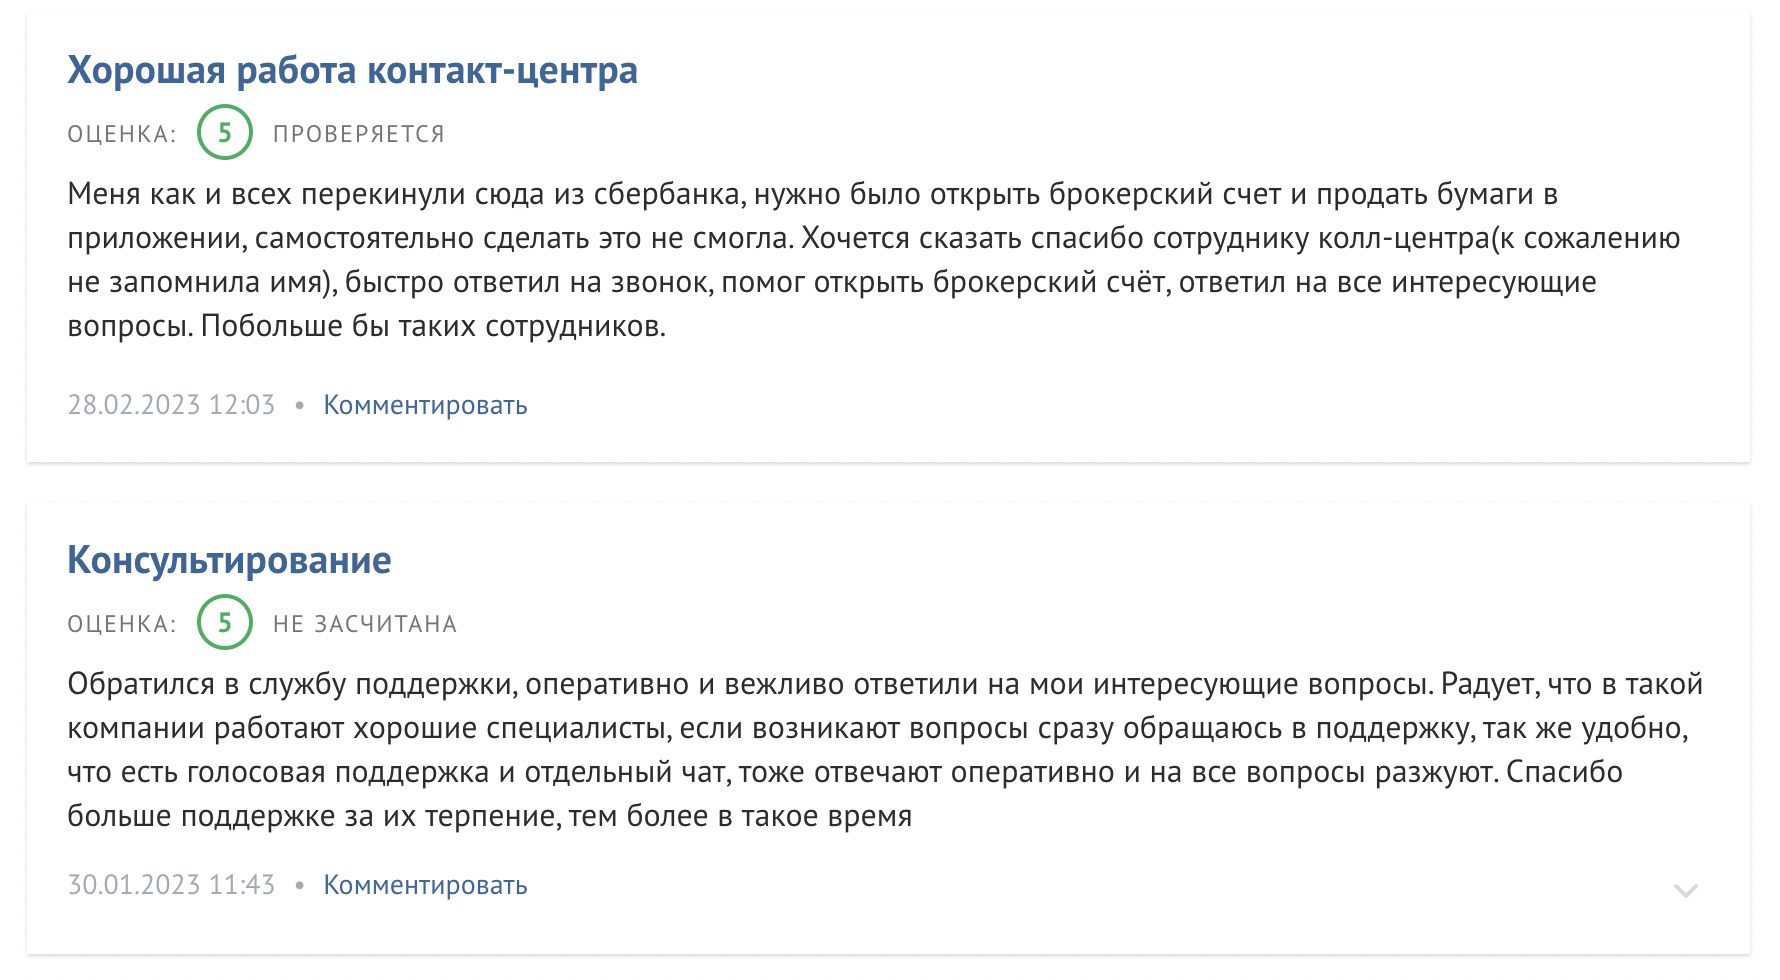Click the bullet dot beside "Комментировать" in first review
This screenshot has height=980, width=1780.
[x=300, y=404]
